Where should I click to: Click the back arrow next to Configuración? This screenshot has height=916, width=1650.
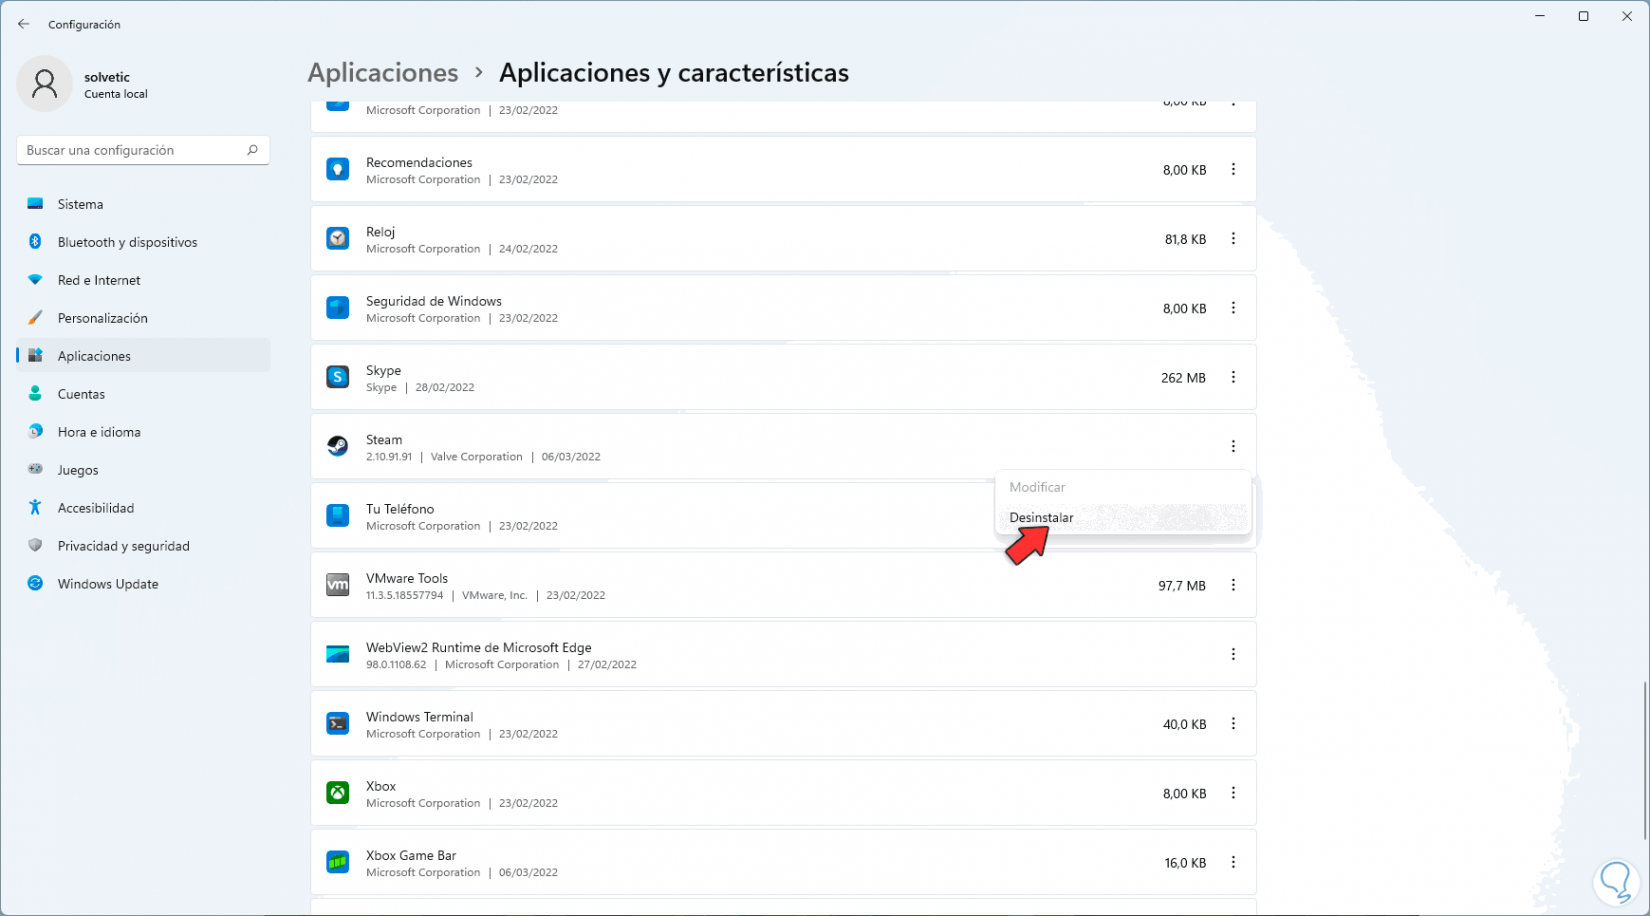(x=24, y=24)
